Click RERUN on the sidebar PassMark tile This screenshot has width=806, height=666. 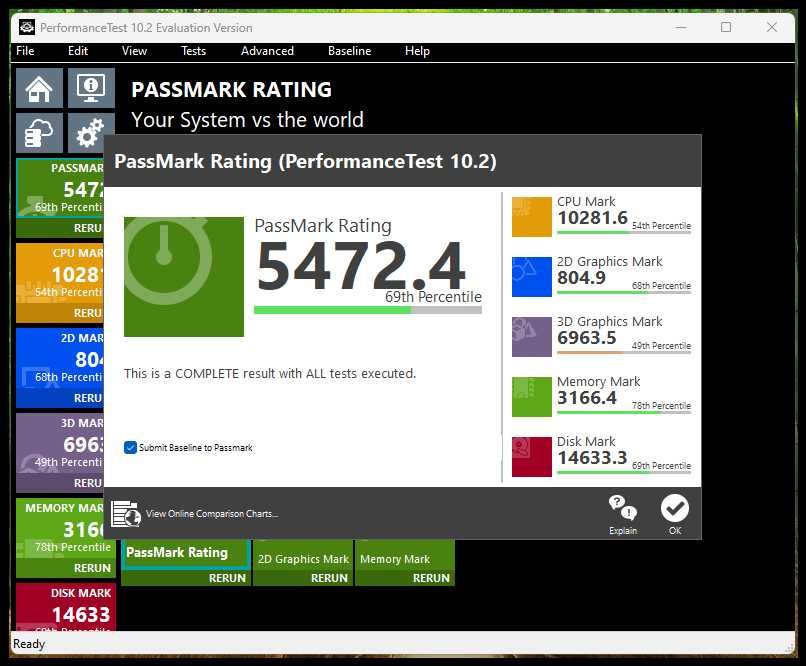(x=88, y=228)
